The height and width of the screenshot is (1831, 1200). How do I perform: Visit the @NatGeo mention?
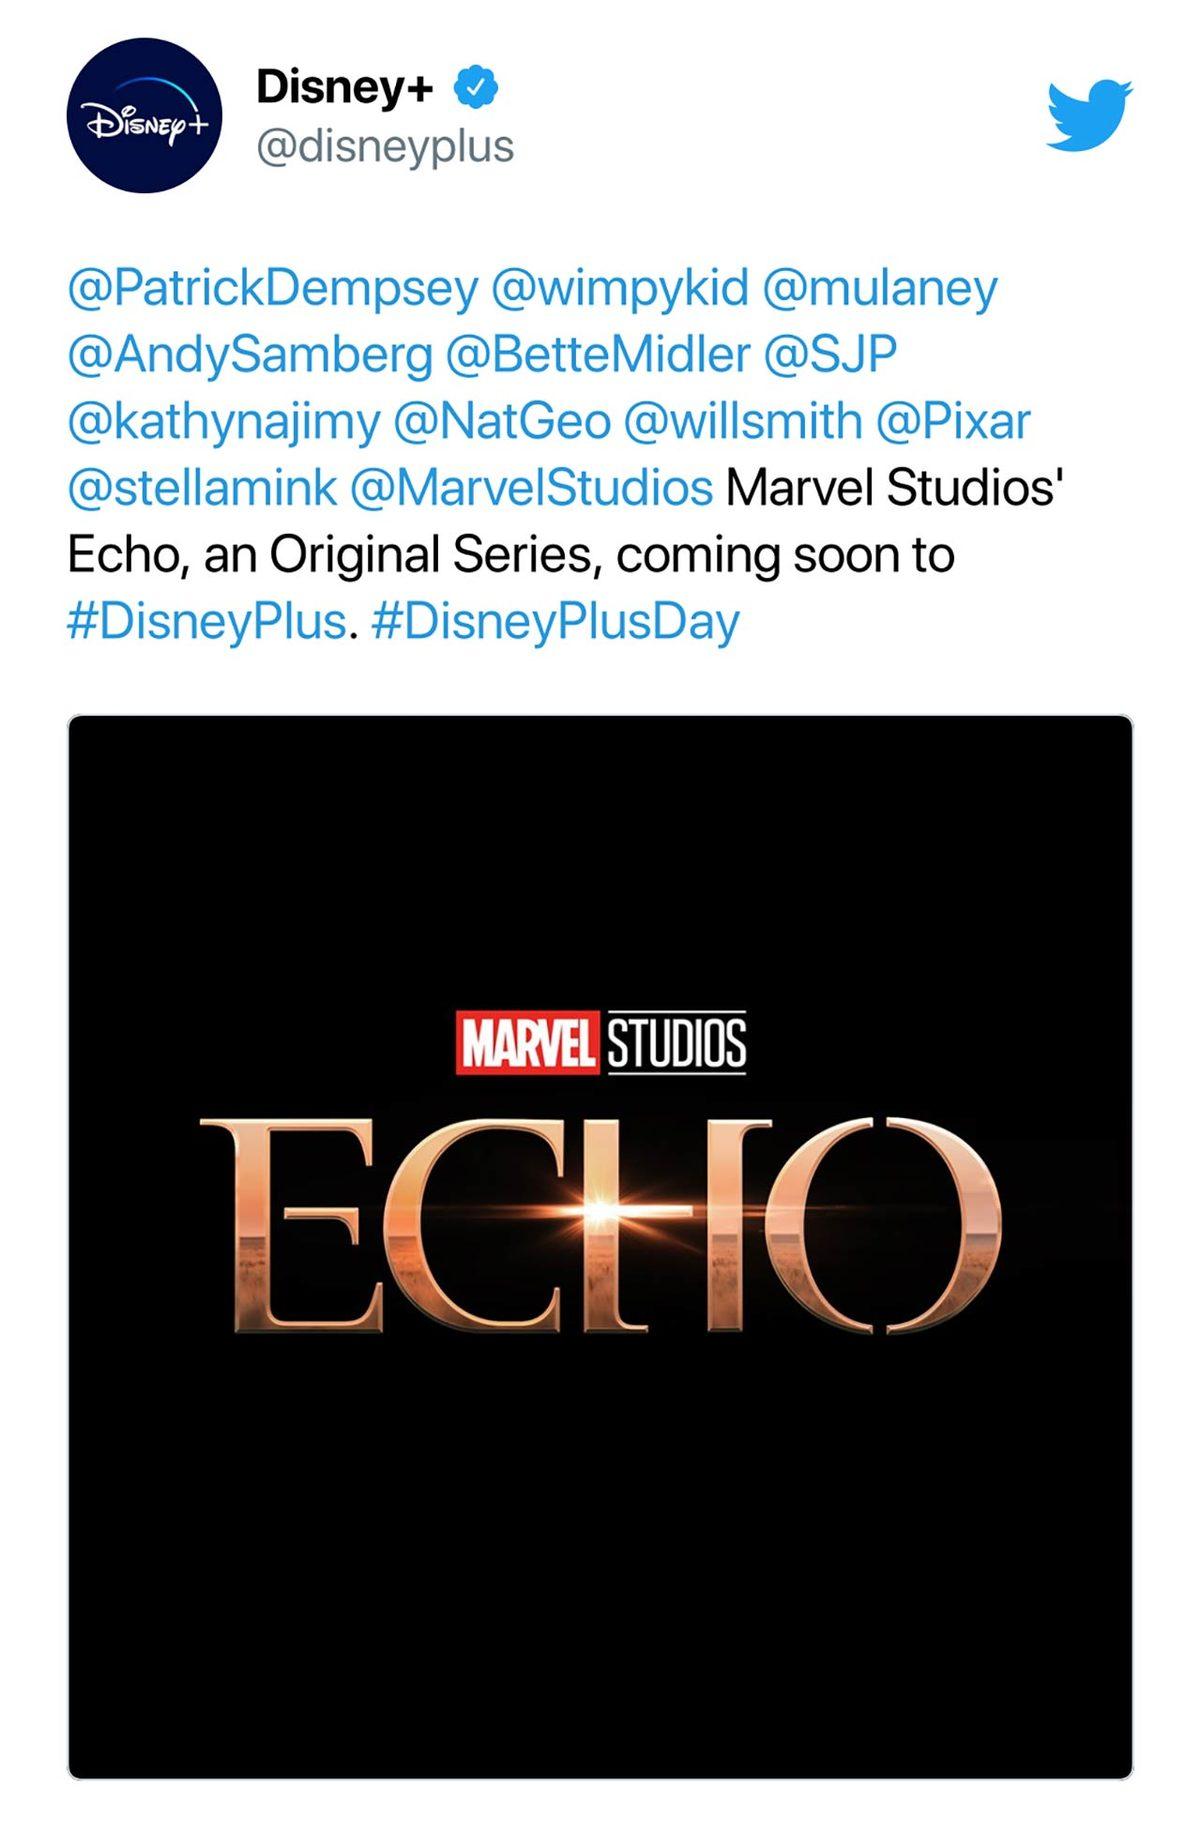pos(502,422)
